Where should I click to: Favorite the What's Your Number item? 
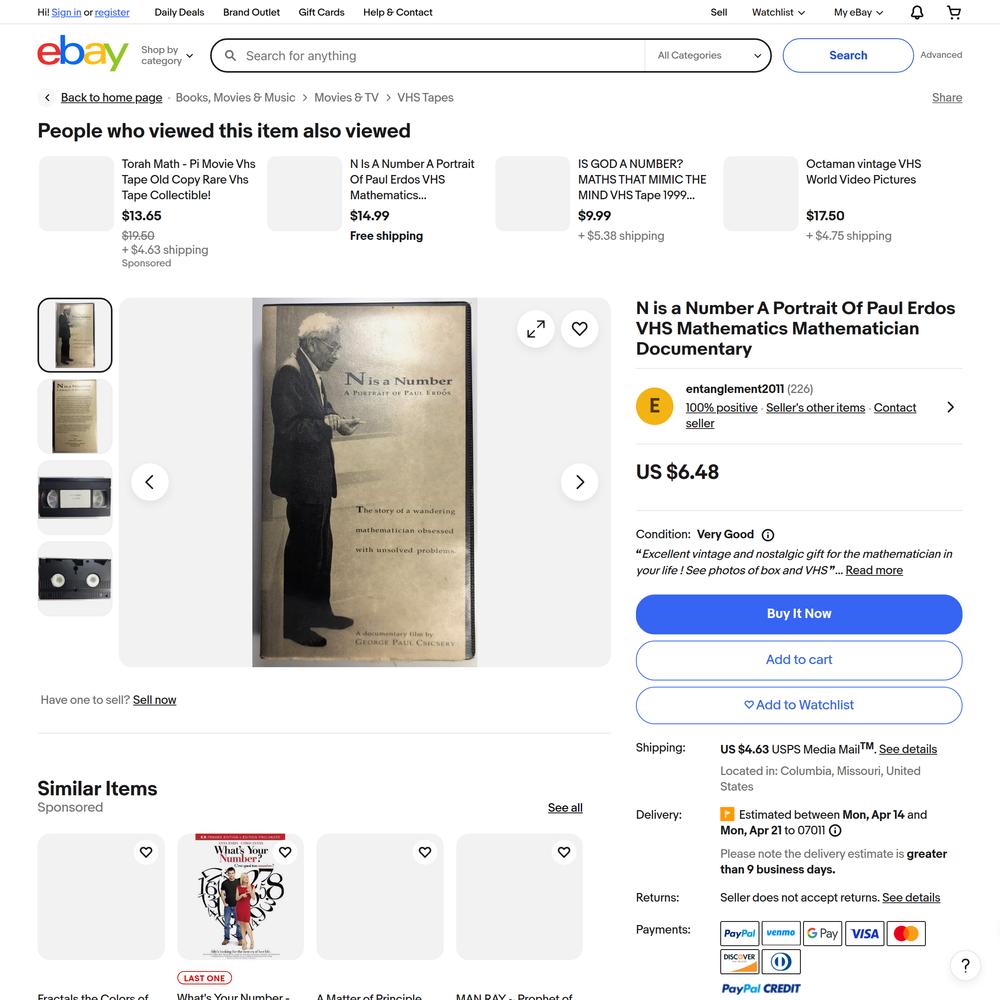point(285,851)
